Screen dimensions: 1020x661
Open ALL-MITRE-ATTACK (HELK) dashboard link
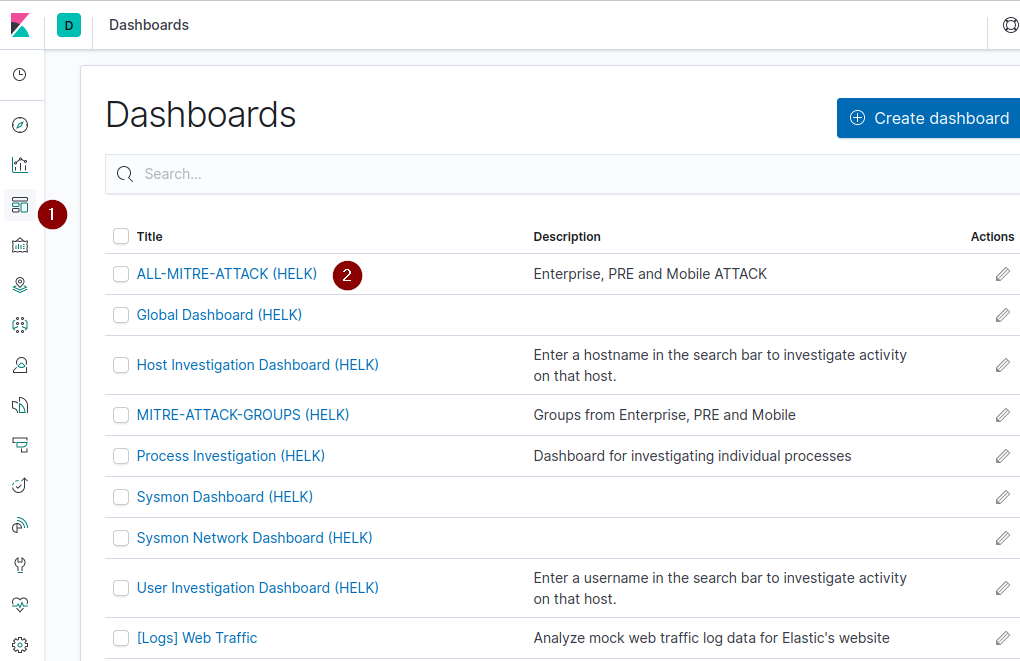point(226,274)
